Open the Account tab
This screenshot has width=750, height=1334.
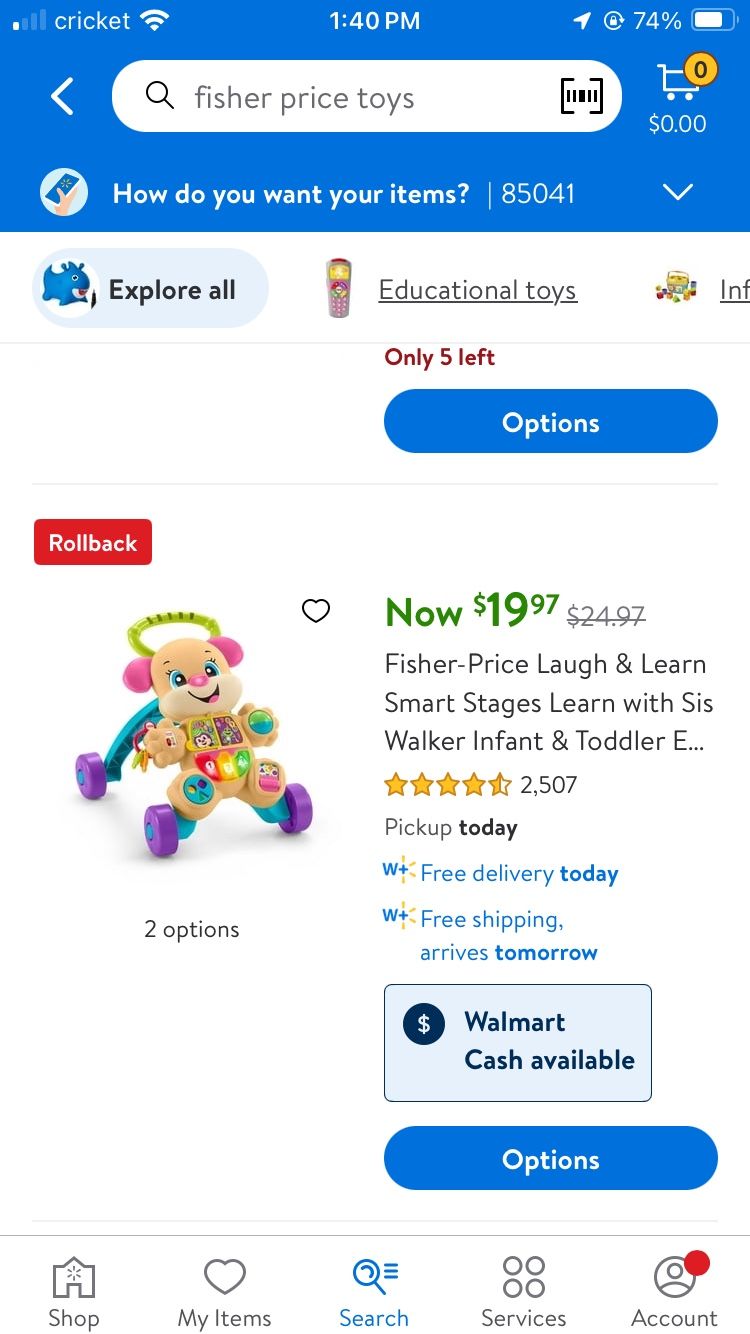click(x=674, y=1292)
